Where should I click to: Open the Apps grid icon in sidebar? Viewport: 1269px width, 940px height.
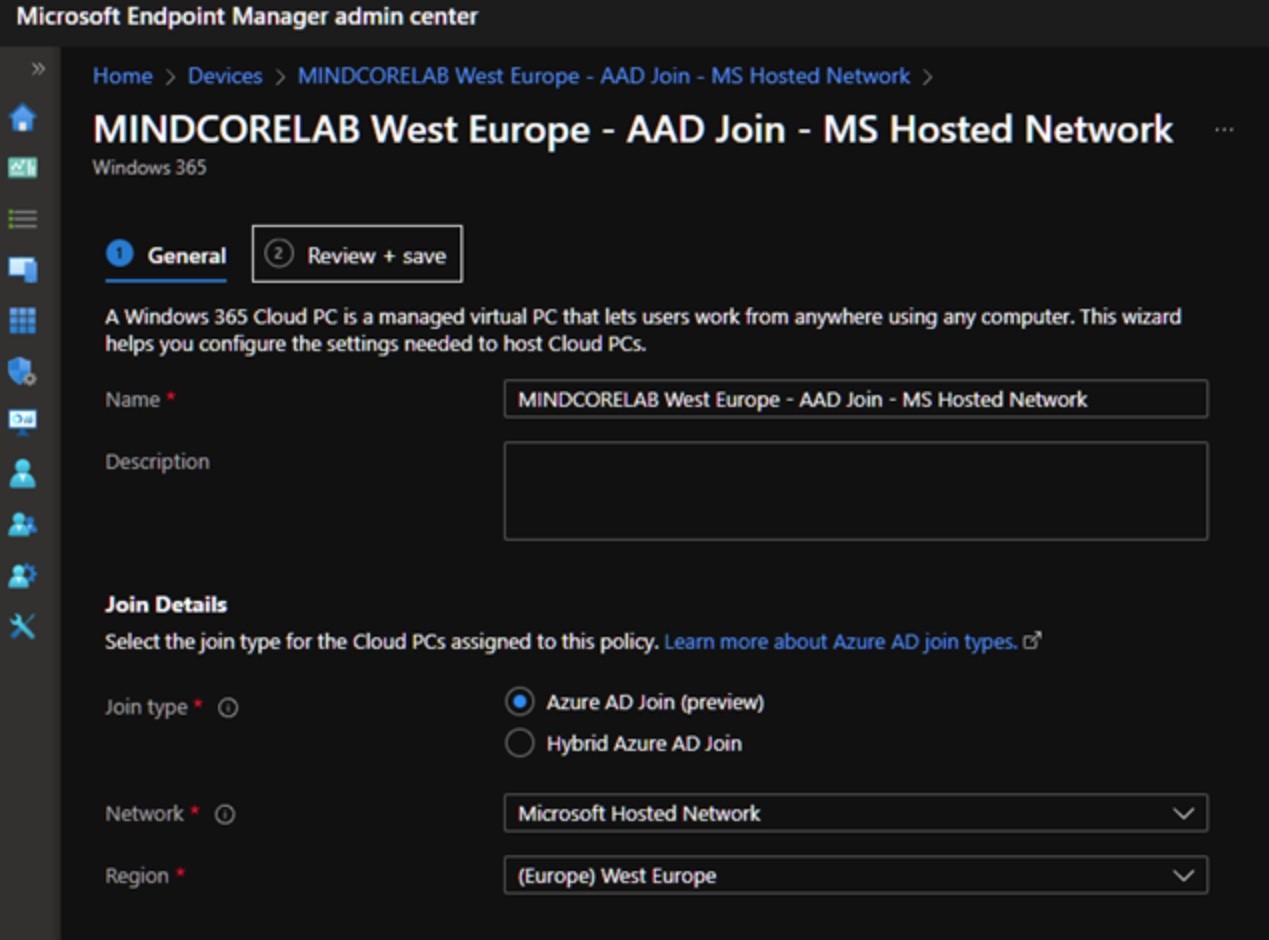[x=23, y=320]
